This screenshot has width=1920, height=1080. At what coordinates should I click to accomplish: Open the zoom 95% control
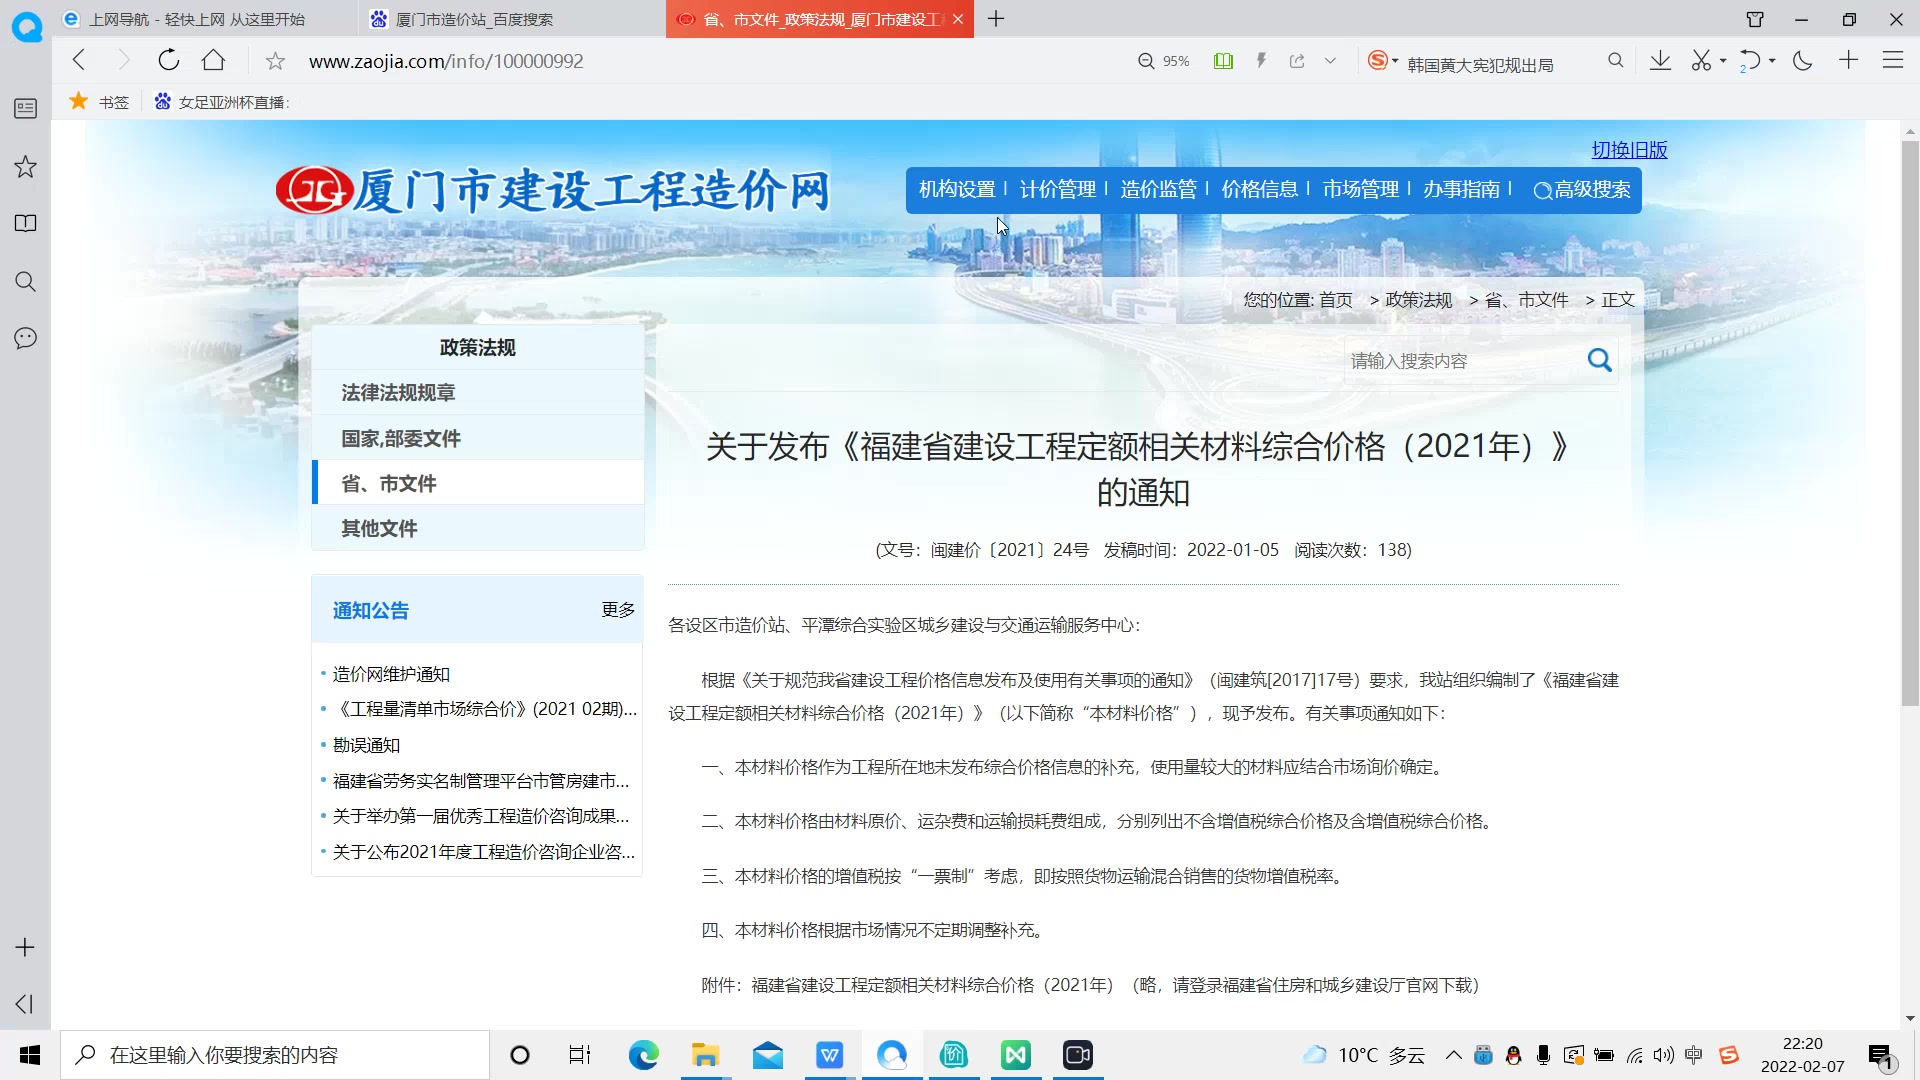[1164, 61]
